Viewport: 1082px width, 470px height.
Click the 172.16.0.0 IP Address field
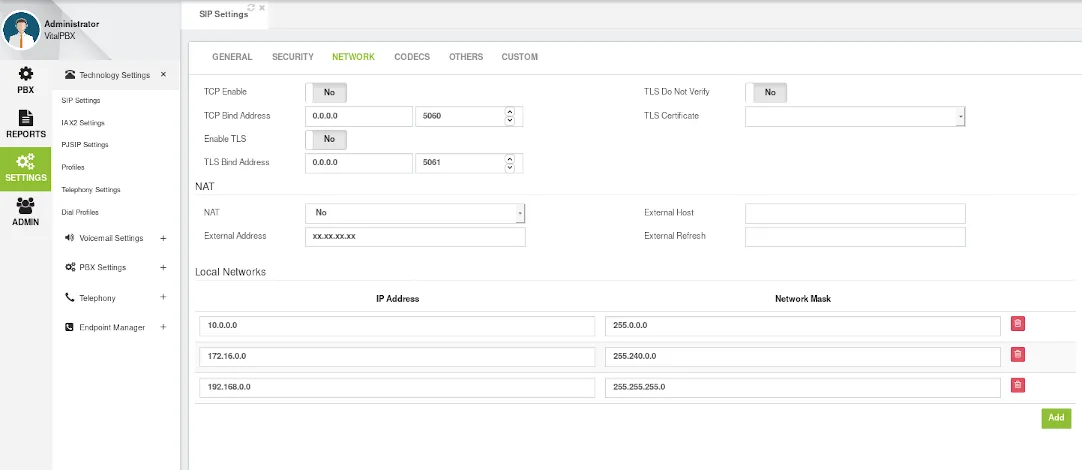click(397, 357)
